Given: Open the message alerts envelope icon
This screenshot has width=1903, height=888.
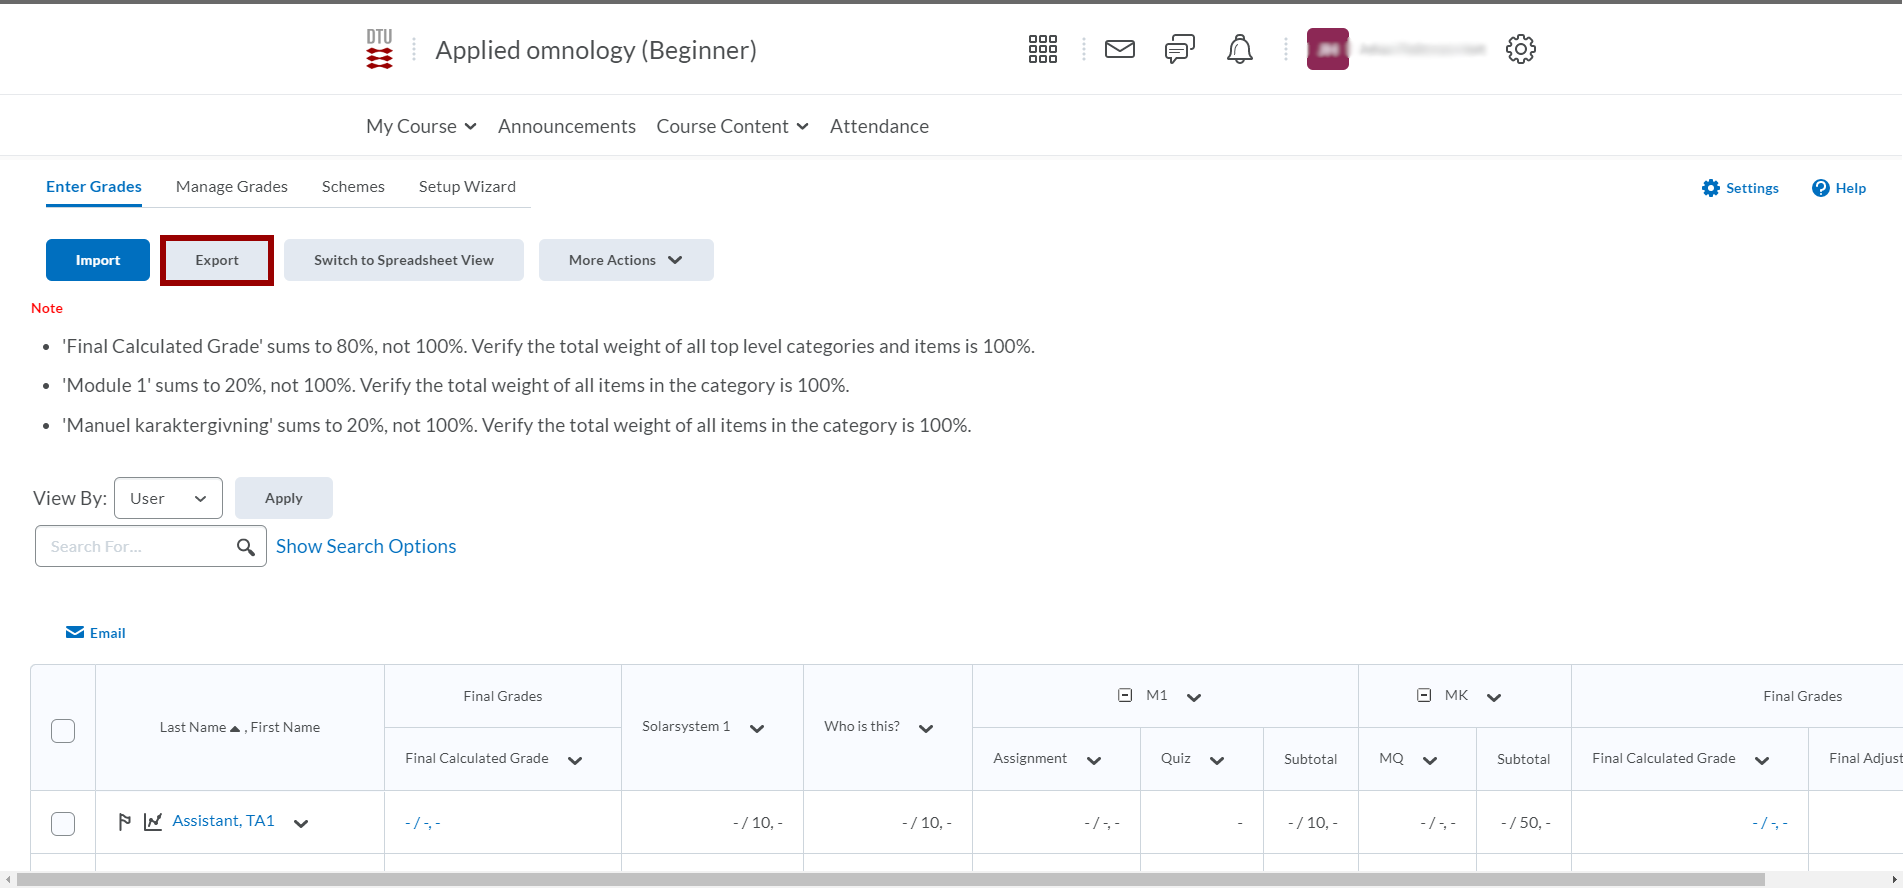Looking at the screenshot, I should click(1119, 49).
